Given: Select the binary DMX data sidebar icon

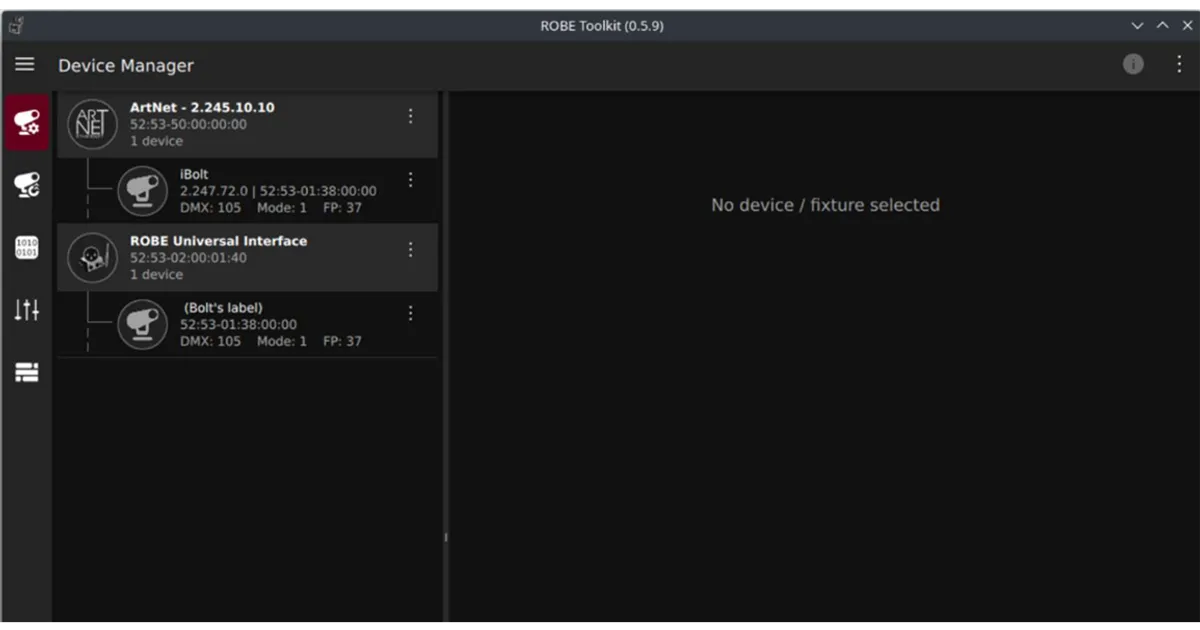Looking at the screenshot, I should click(25, 247).
